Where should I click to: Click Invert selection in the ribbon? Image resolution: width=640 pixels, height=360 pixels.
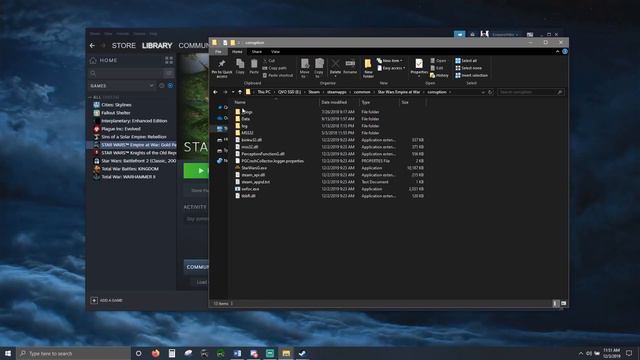(471, 75)
